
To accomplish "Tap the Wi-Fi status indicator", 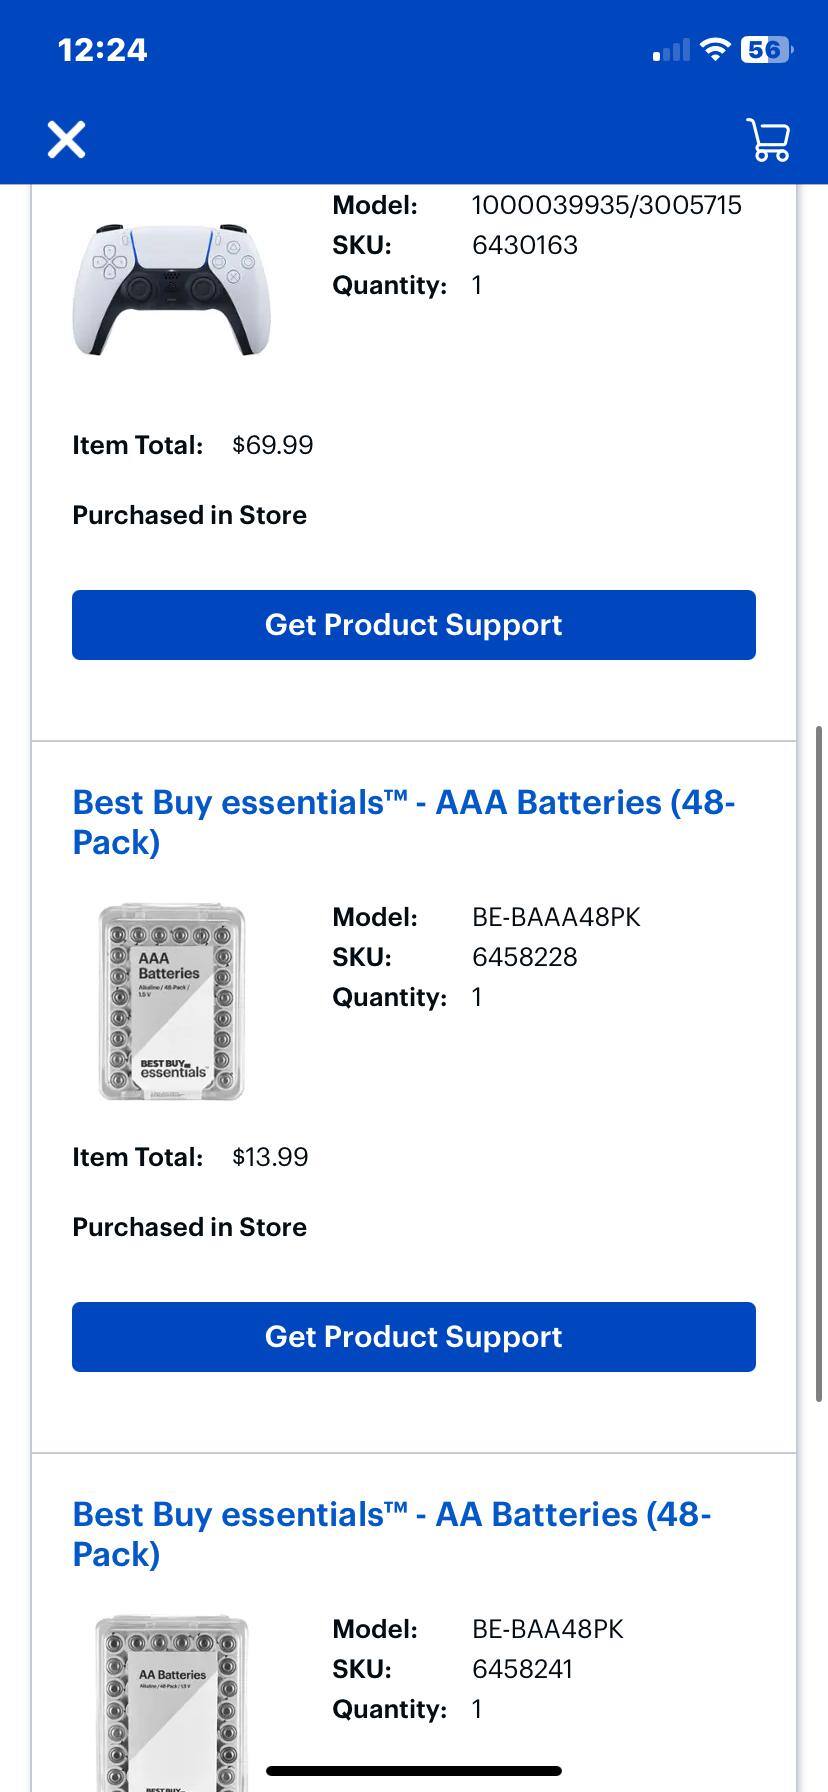I will pyautogui.click(x=716, y=49).
